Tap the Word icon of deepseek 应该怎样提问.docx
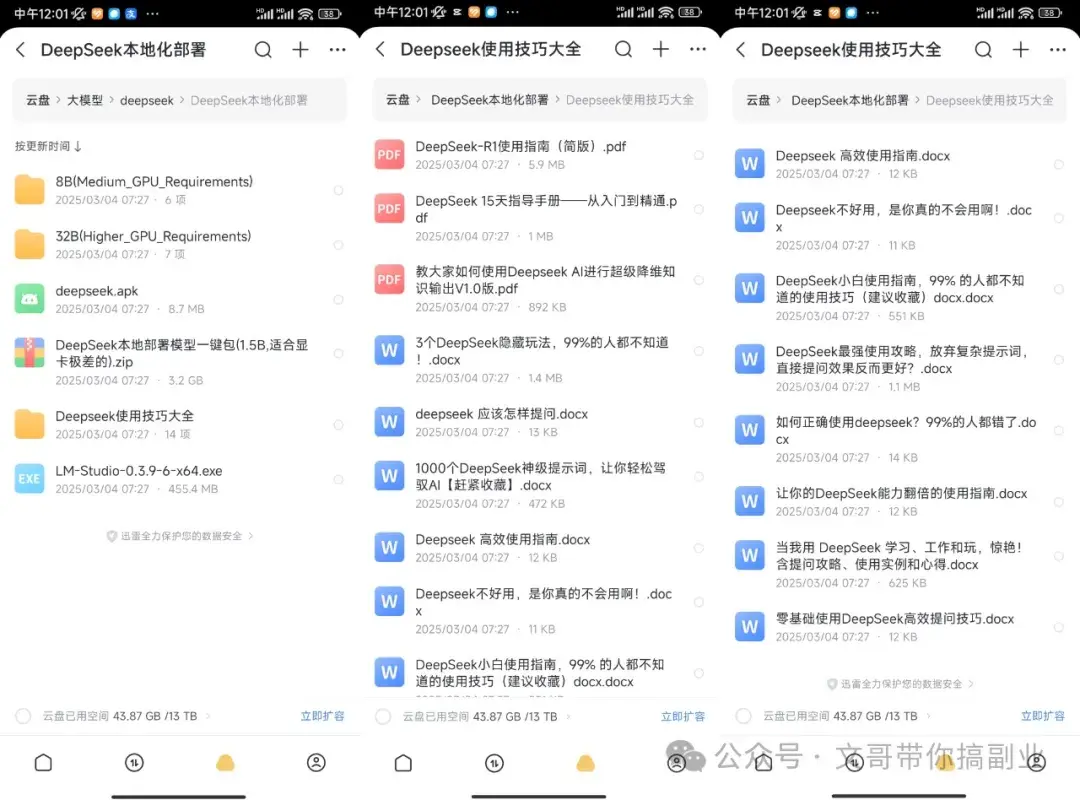 [389, 422]
